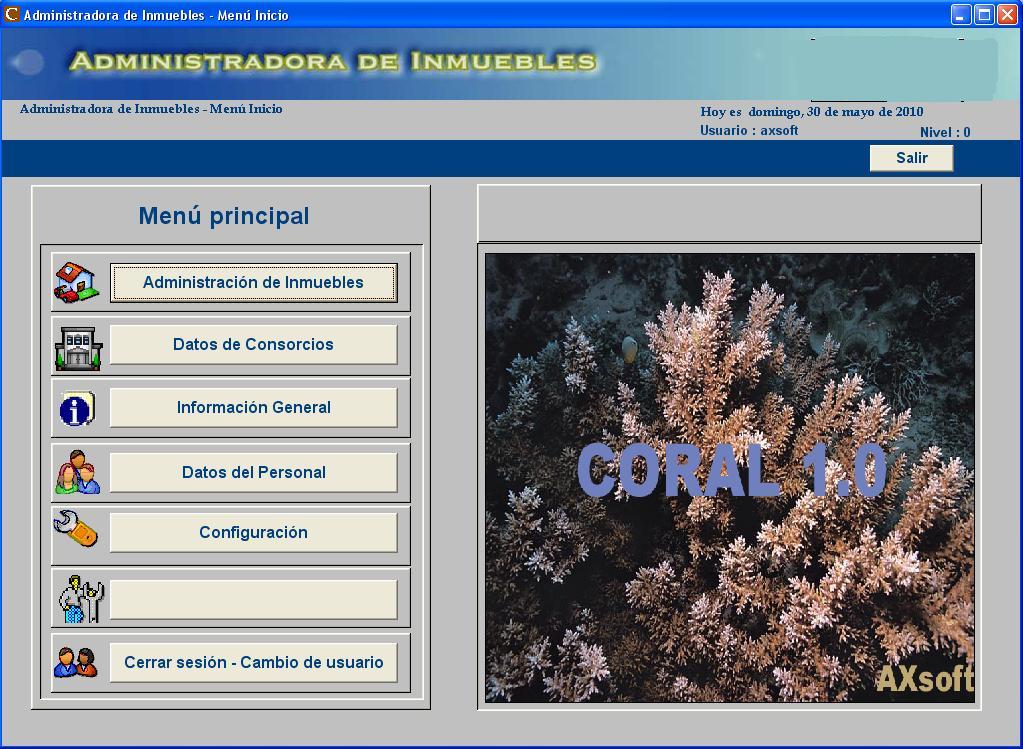Click Cerrar sesión - Cambio de usuario
The height and width of the screenshot is (749, 1023).
click(253, 663)
